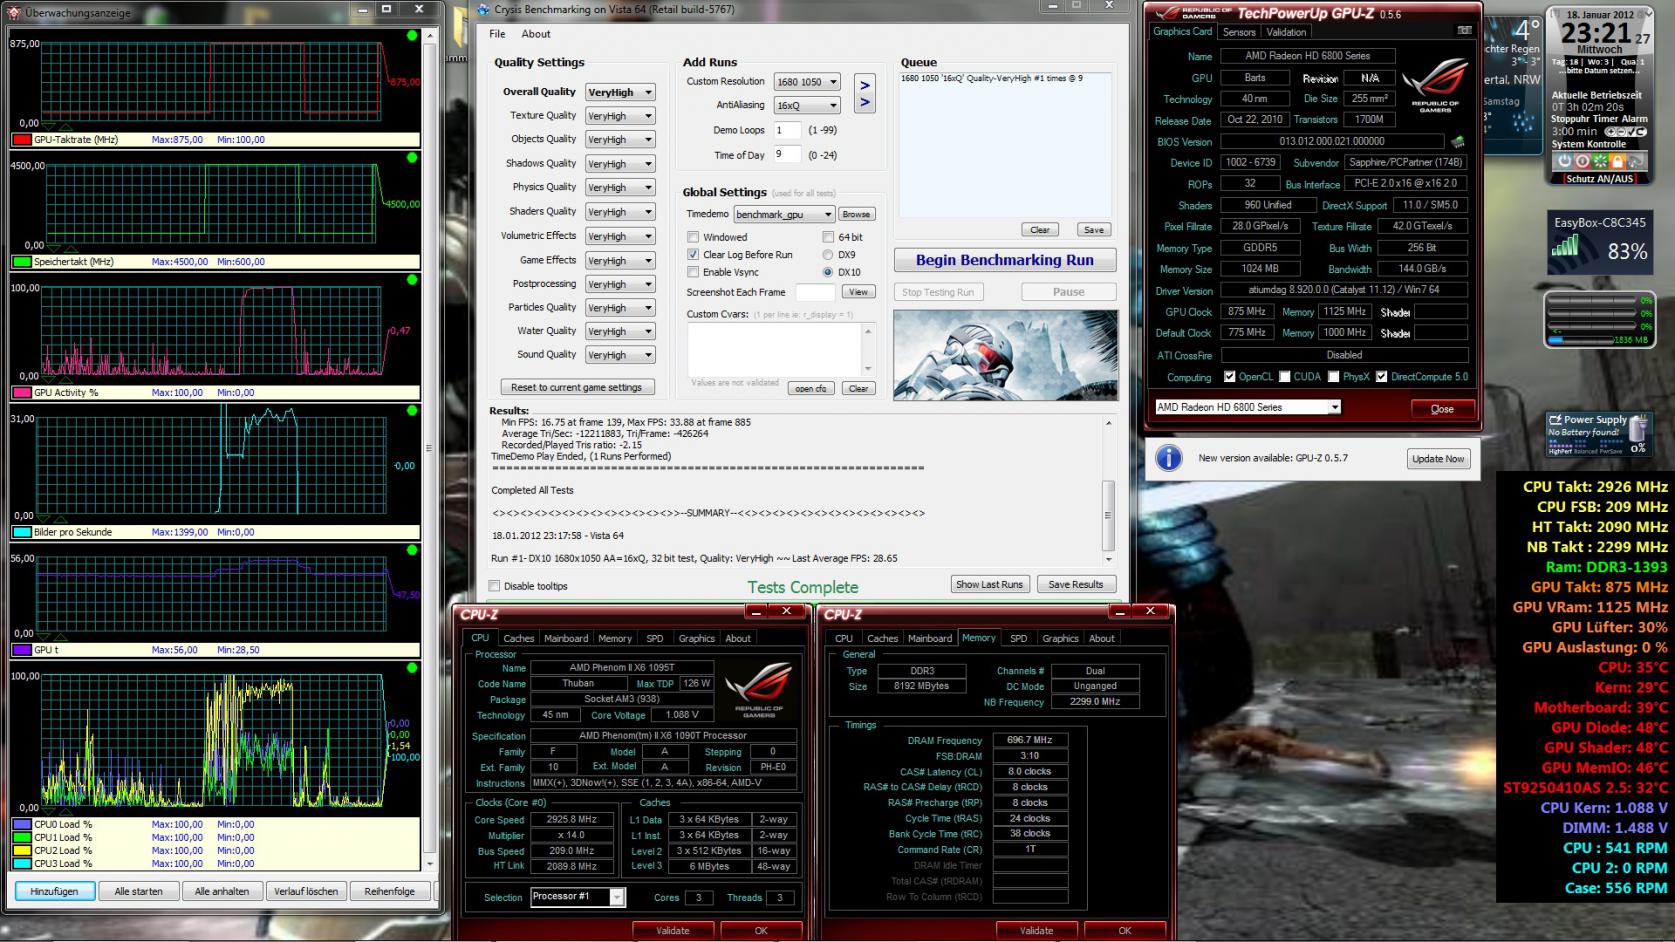This screenshot has height=942, width=1675.
Task: Click the Custom Cvars text area
Action: click(x=781, y=349)
